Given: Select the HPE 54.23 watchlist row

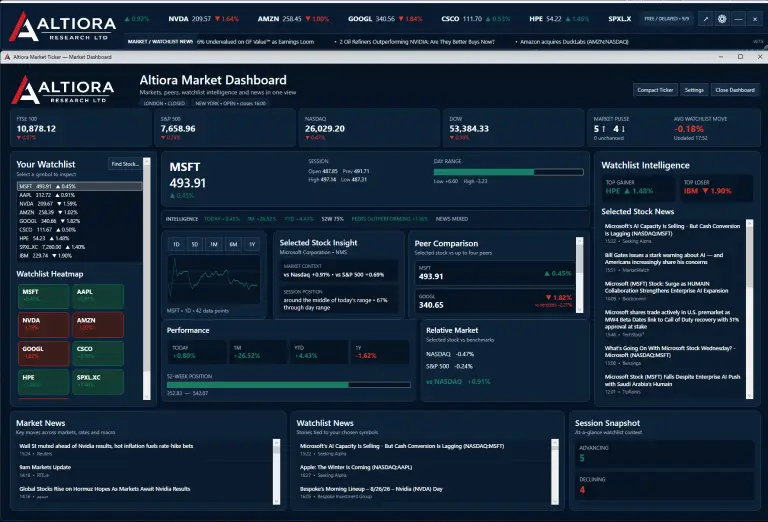Looking at the screenshot, I should coord(80,238).
